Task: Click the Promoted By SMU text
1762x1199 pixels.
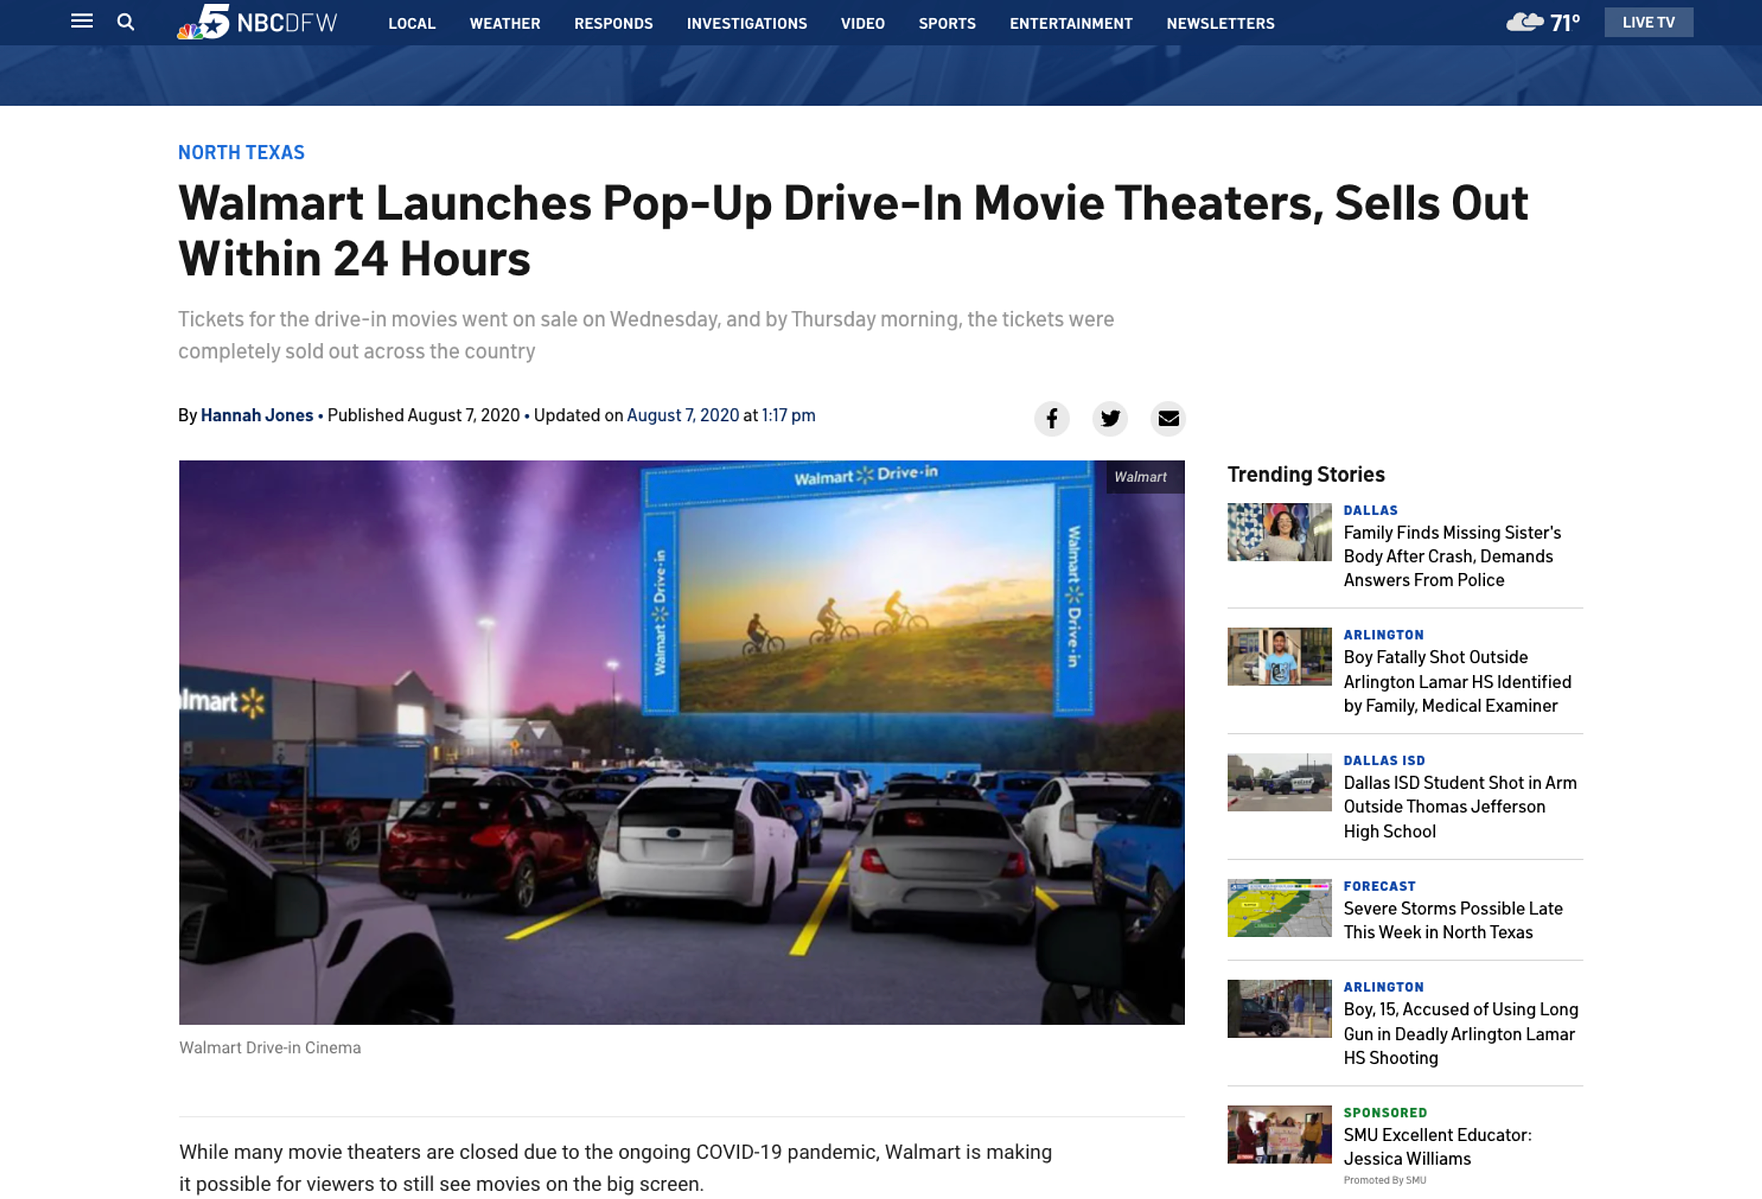Action: tap(1384, 1180)
